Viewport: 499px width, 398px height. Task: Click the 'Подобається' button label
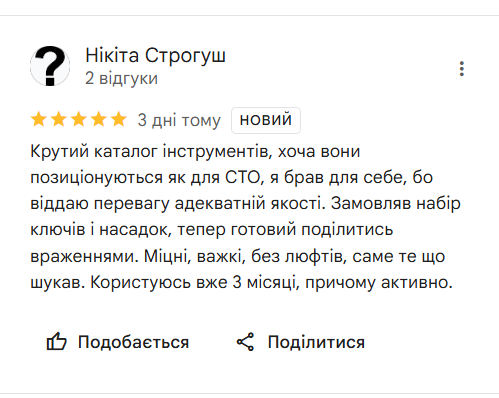coord(133,342)
